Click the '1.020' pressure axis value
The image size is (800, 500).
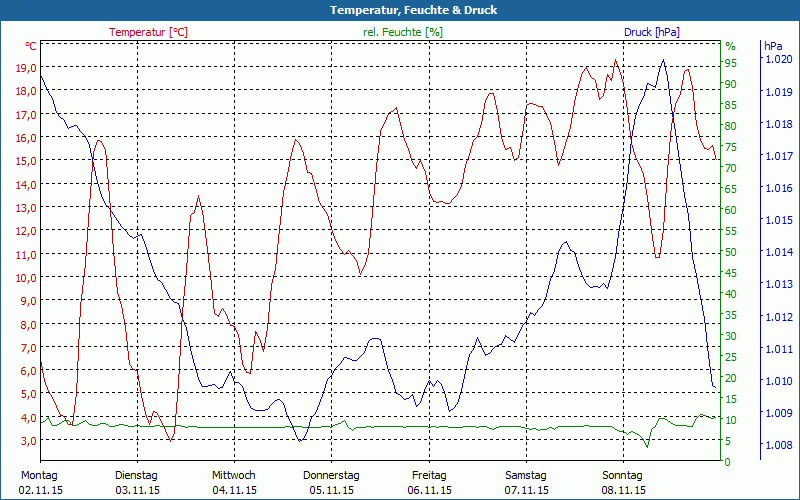coord(778,60)
